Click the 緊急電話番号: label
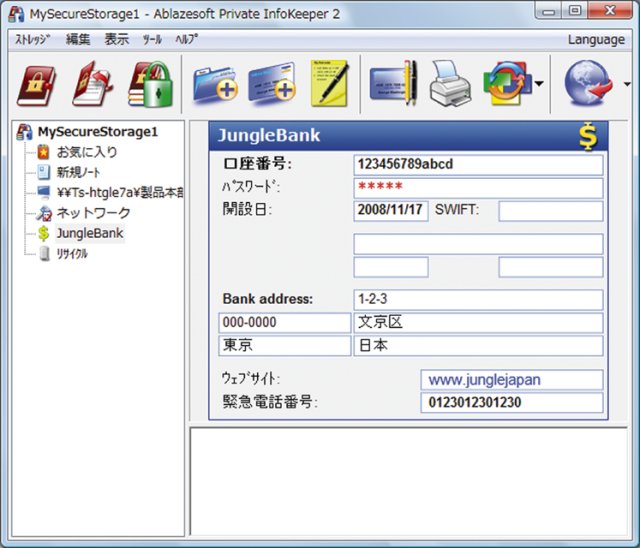The image size is (640, 548). coord(270,402)
